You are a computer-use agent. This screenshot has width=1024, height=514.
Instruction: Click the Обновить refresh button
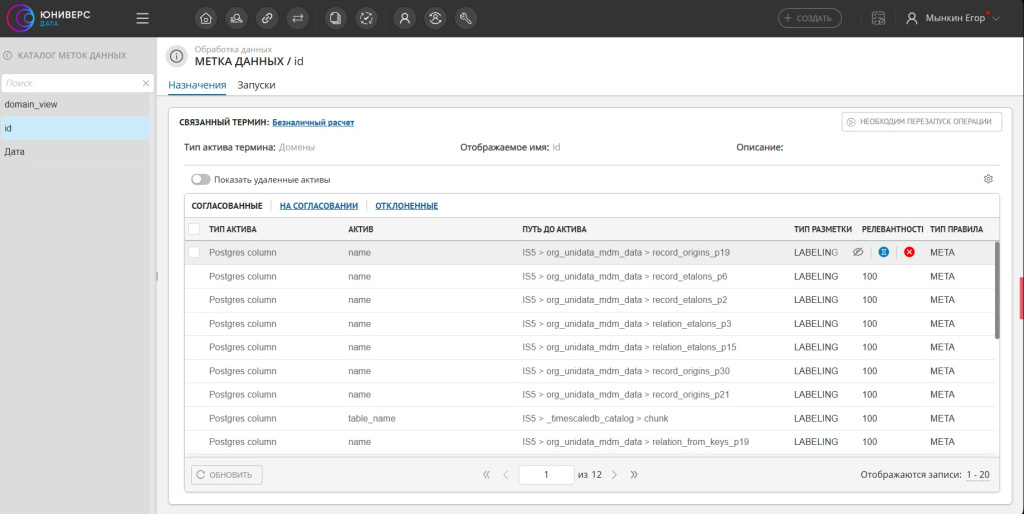227,475
